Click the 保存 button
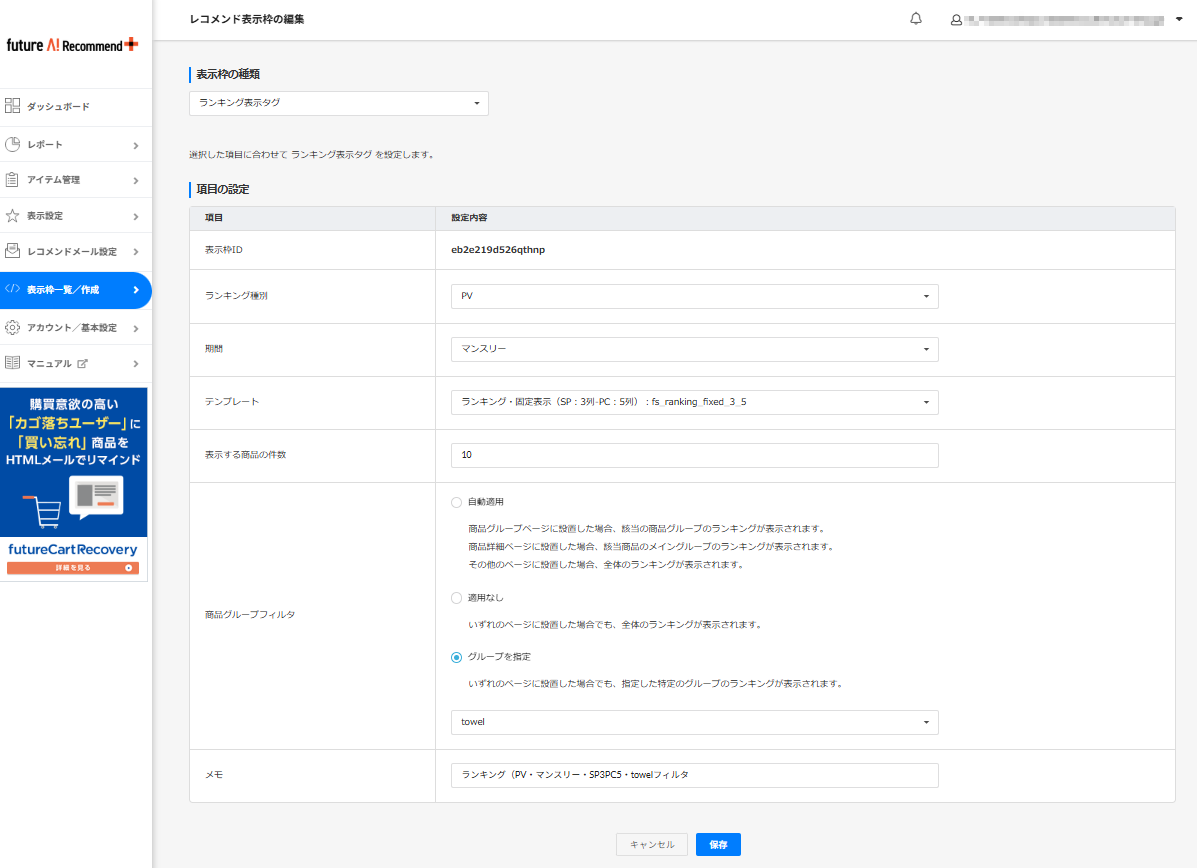This screenshot has width=1197, height=868. click(x=718, y=845)
